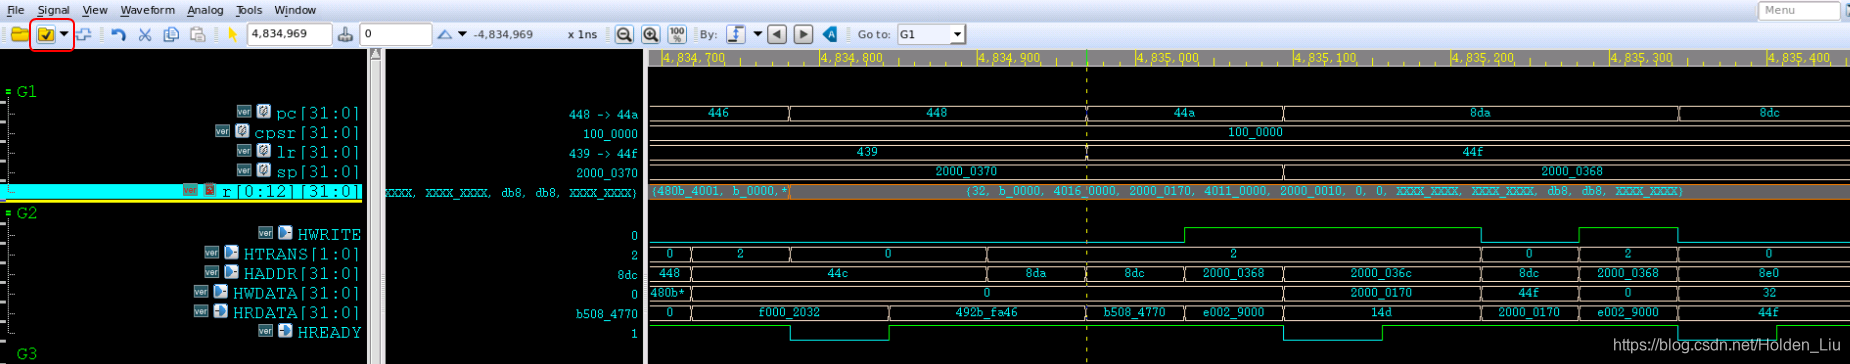Click the 100% zoom all icon
The height and width of the screenshot is (364, 1850).
pyautogui.click(x=677, y=34)
